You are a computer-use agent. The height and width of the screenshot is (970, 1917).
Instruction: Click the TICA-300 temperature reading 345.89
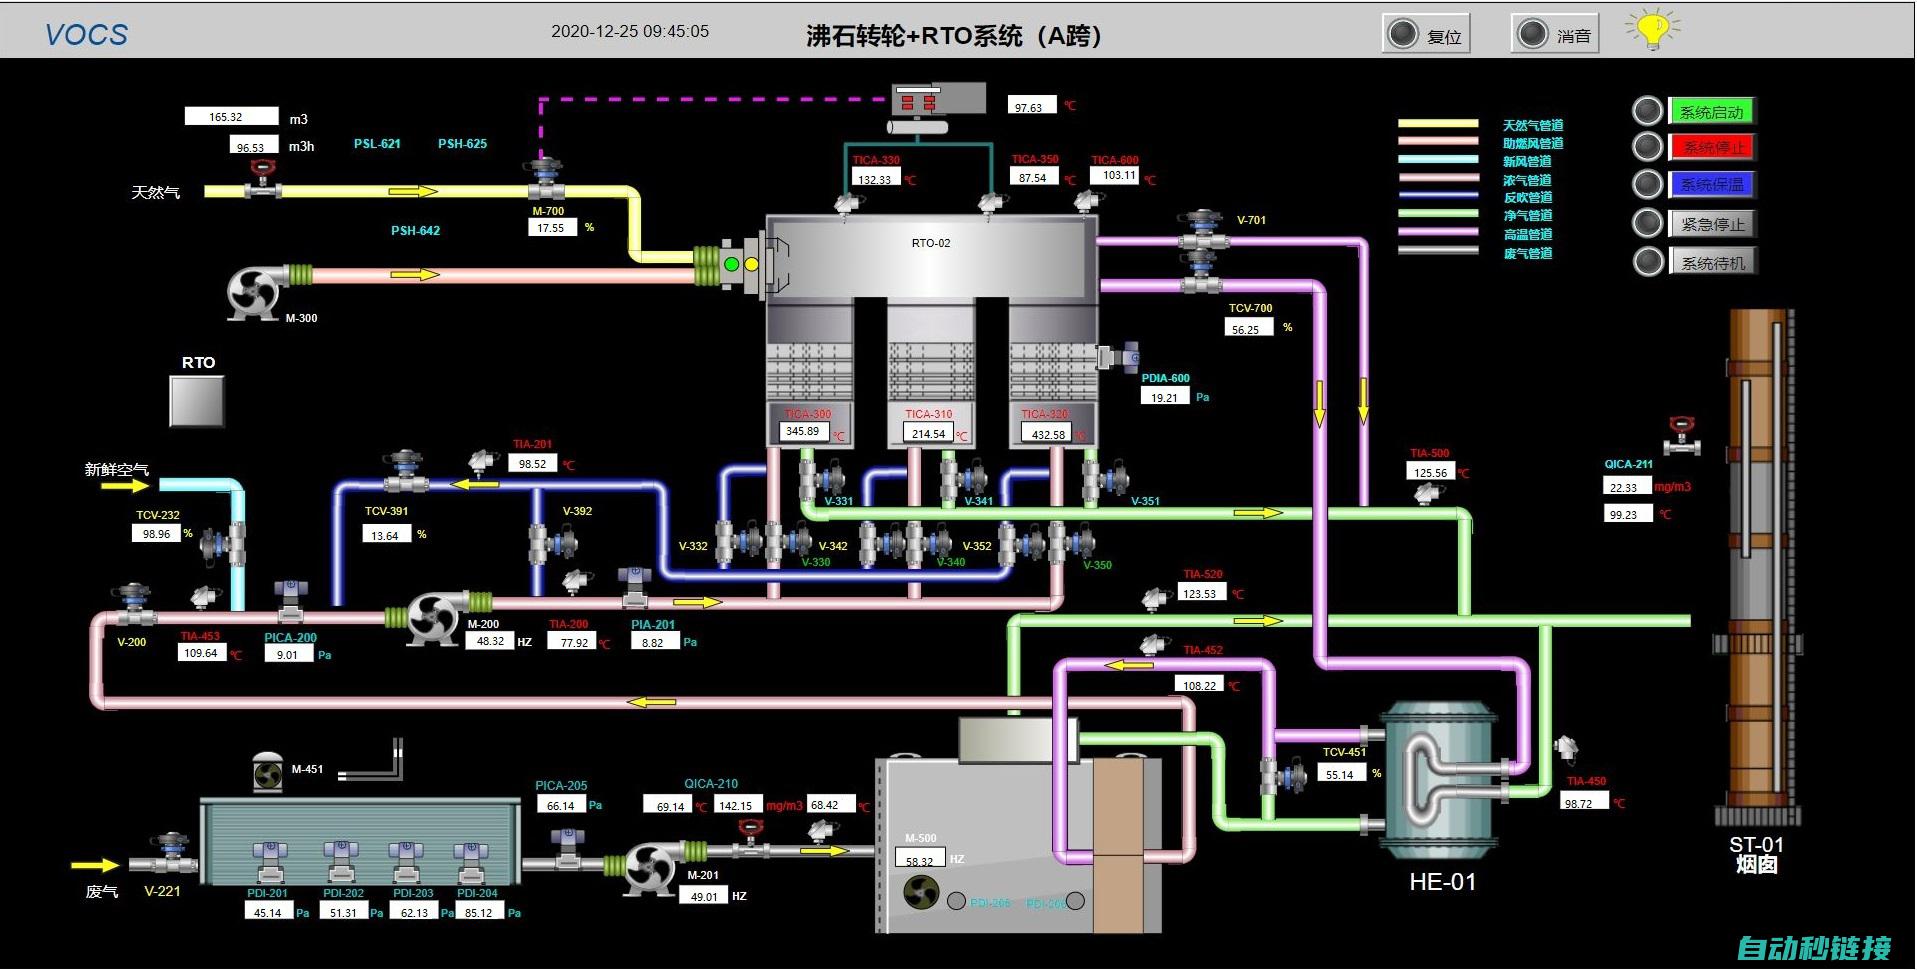point(804,431)
